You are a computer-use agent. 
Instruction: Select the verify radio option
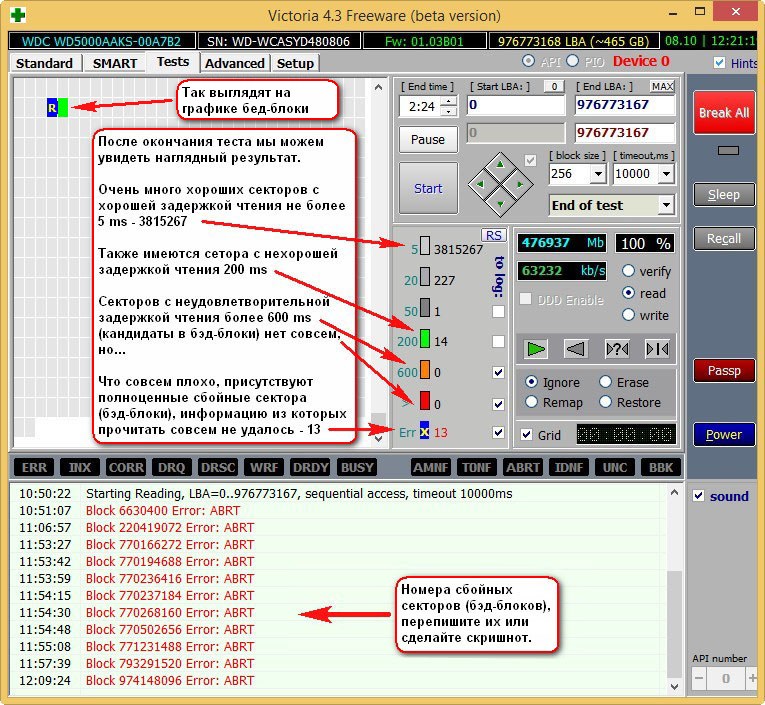[628, 271]
